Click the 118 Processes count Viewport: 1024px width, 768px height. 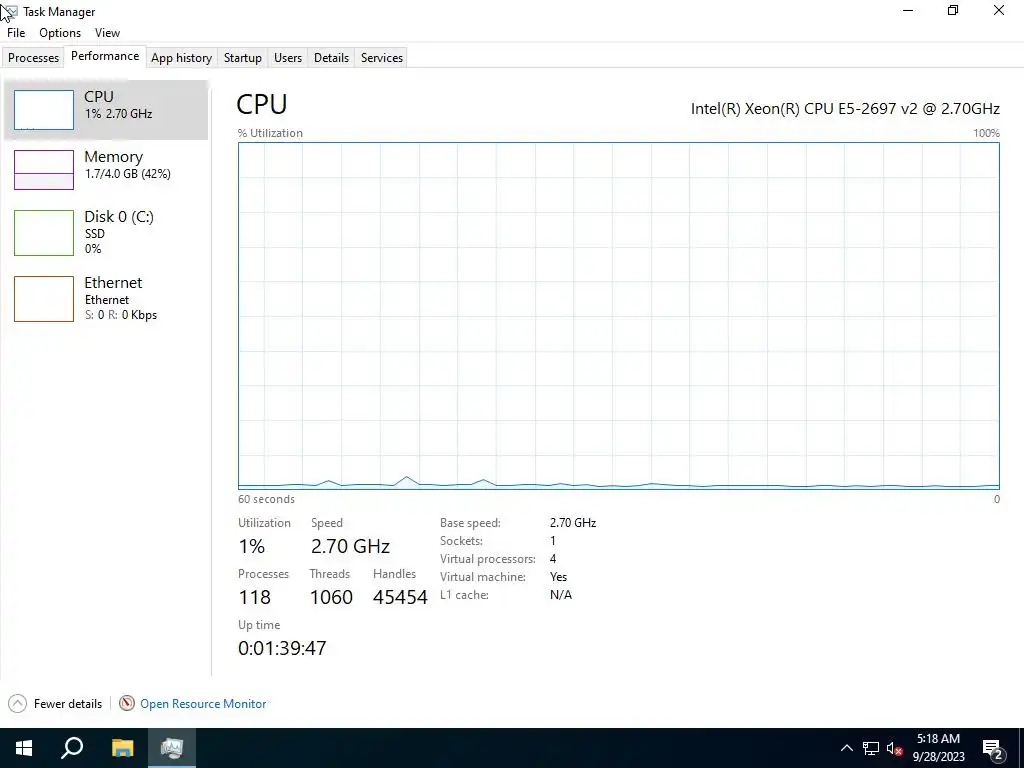(255, 597)
